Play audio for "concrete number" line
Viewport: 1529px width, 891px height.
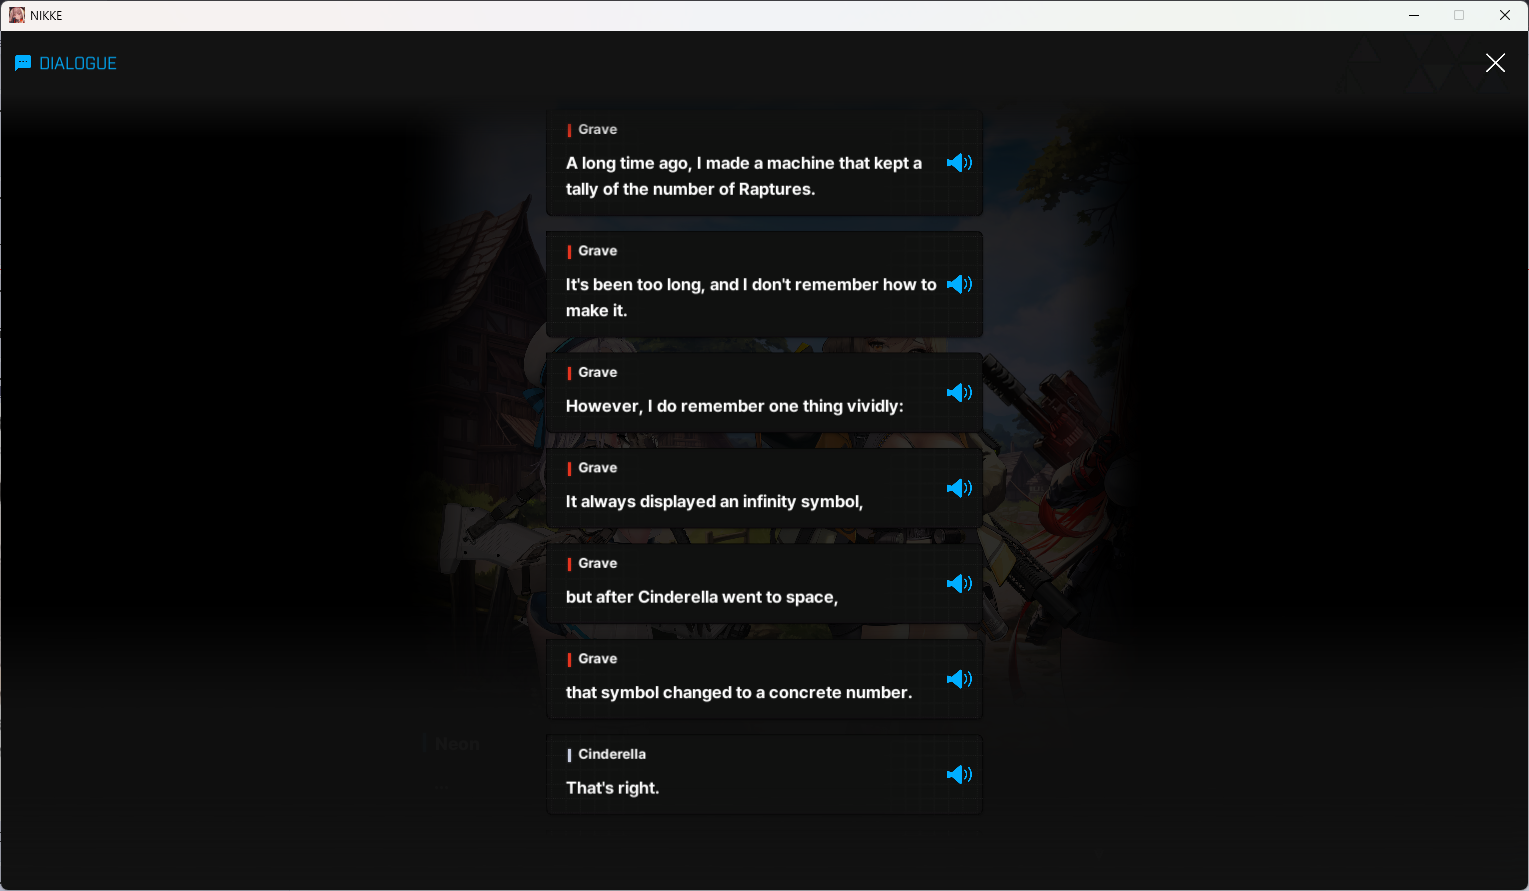(959, 679)
